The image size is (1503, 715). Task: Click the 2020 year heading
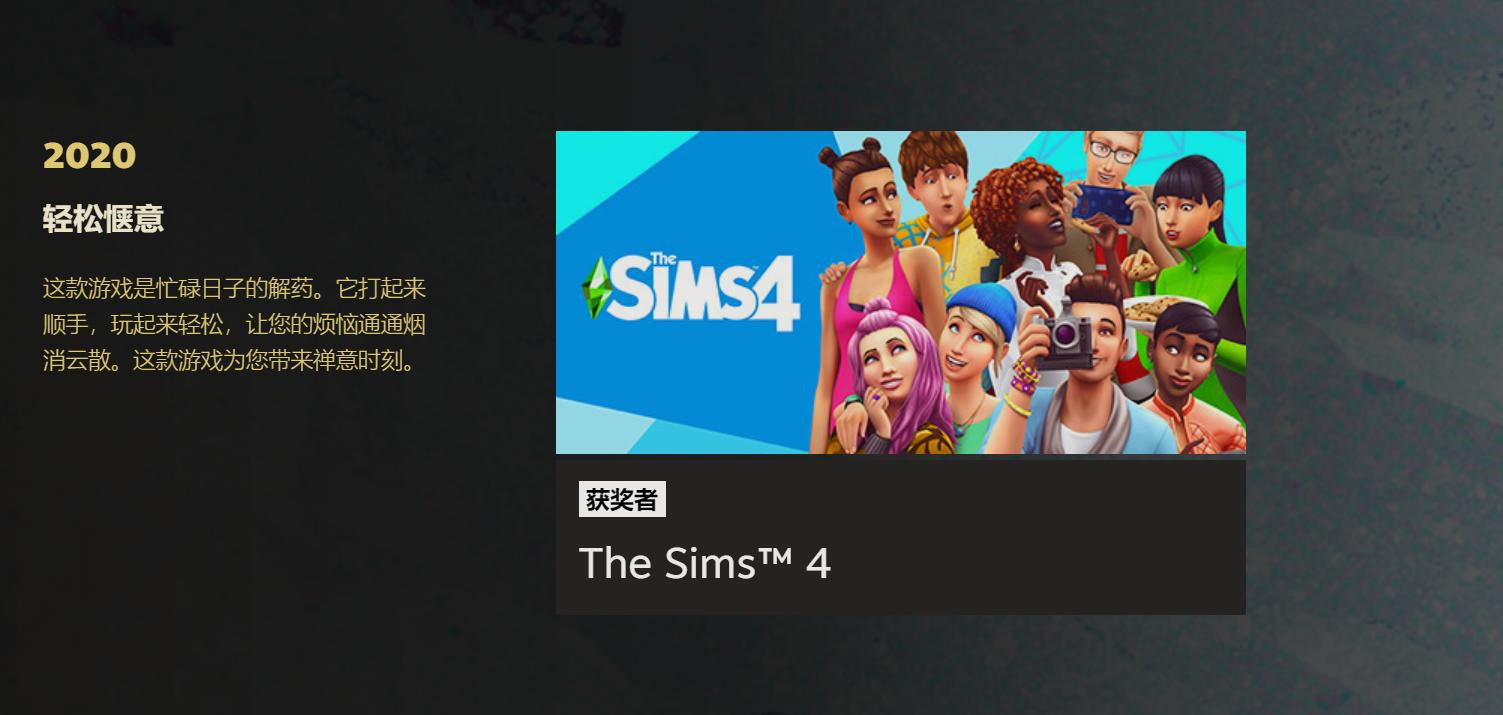point(89,156)
